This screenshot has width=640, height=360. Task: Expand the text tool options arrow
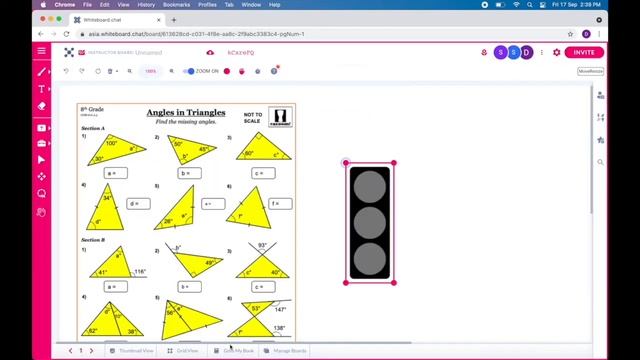pos(49,89)
